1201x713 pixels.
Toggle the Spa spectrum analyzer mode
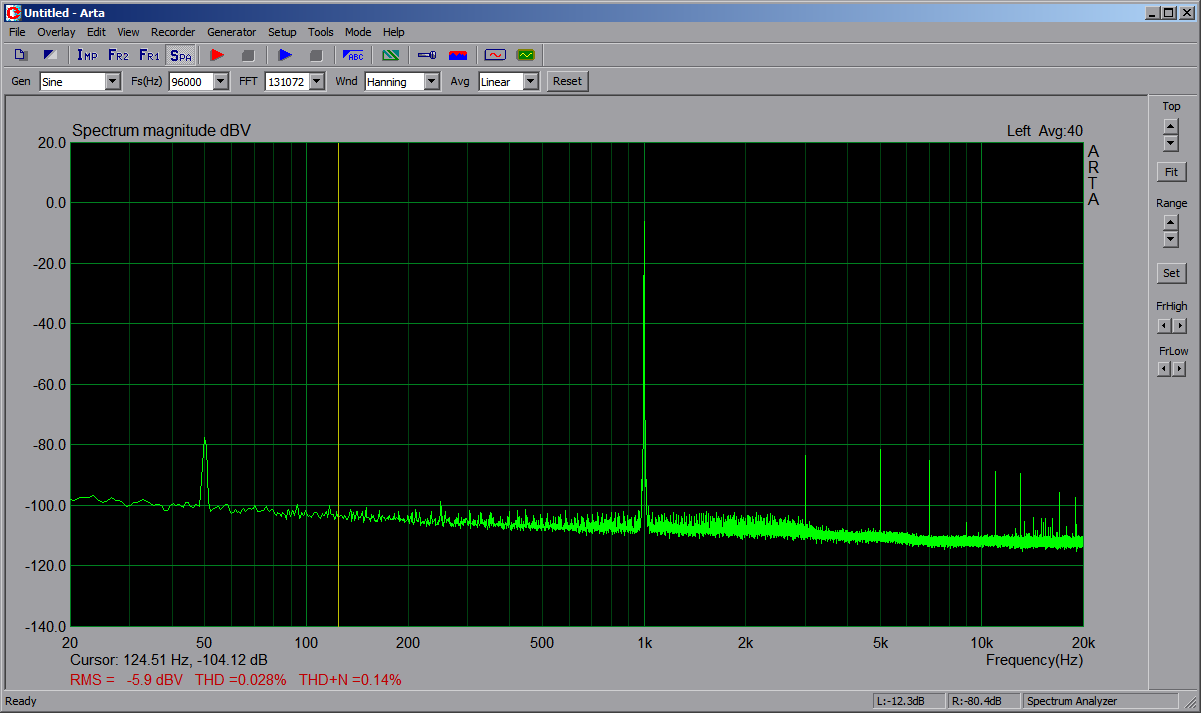point(180,55)
